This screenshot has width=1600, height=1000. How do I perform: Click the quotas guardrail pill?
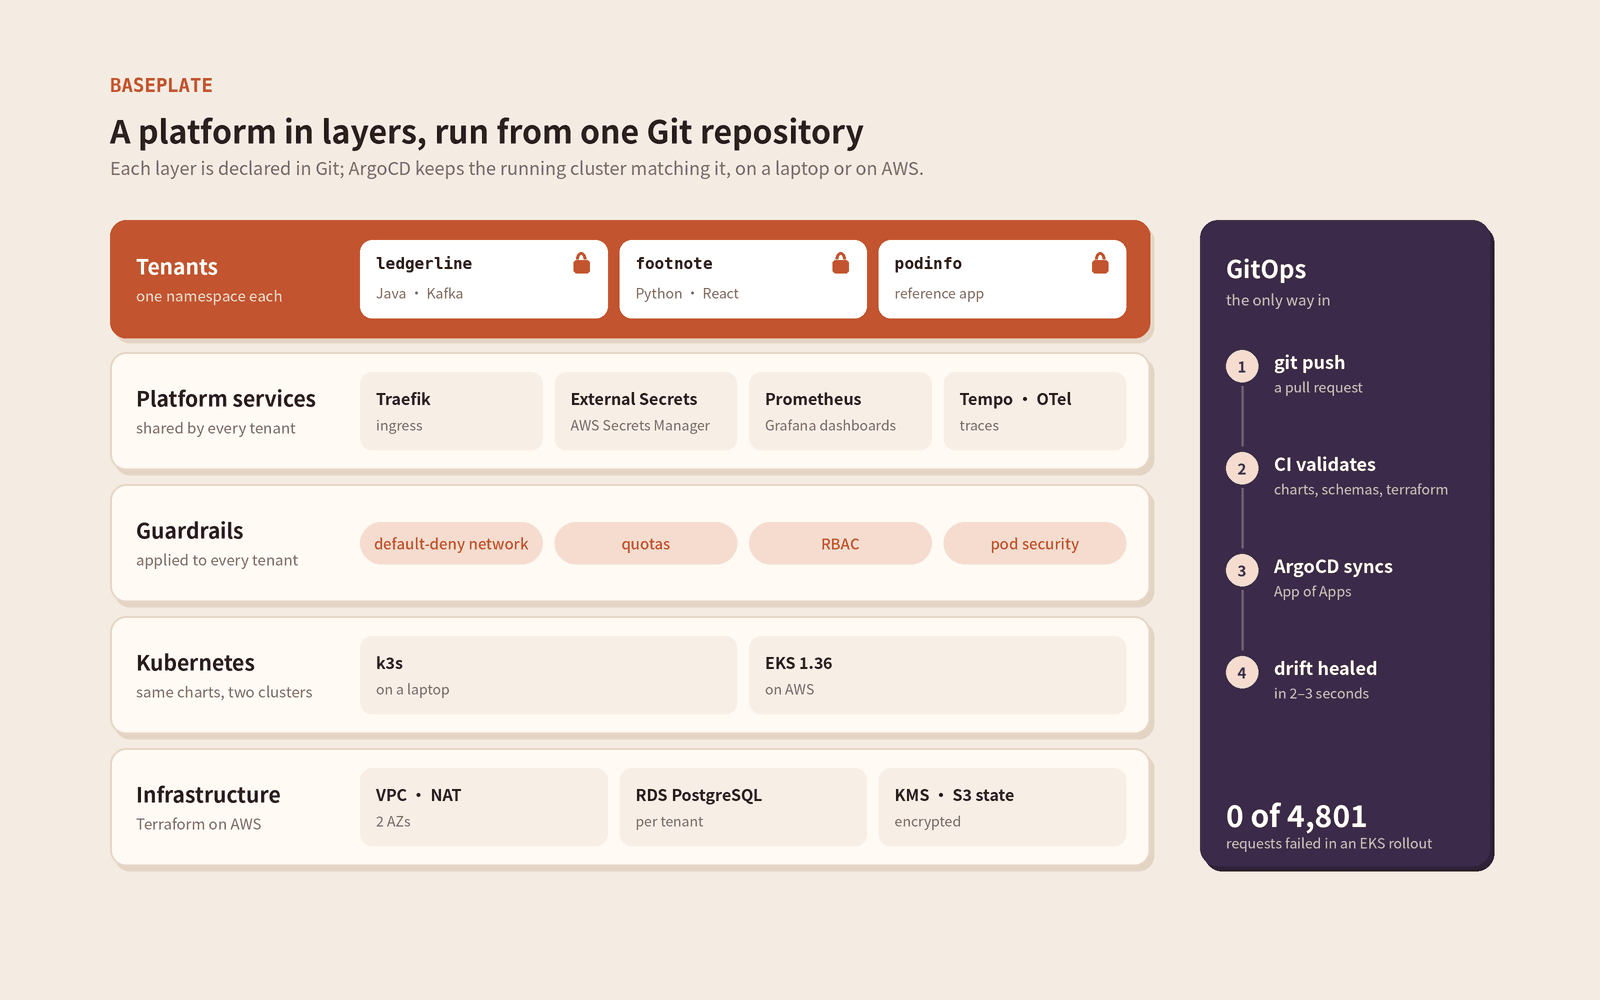[646, 543]
